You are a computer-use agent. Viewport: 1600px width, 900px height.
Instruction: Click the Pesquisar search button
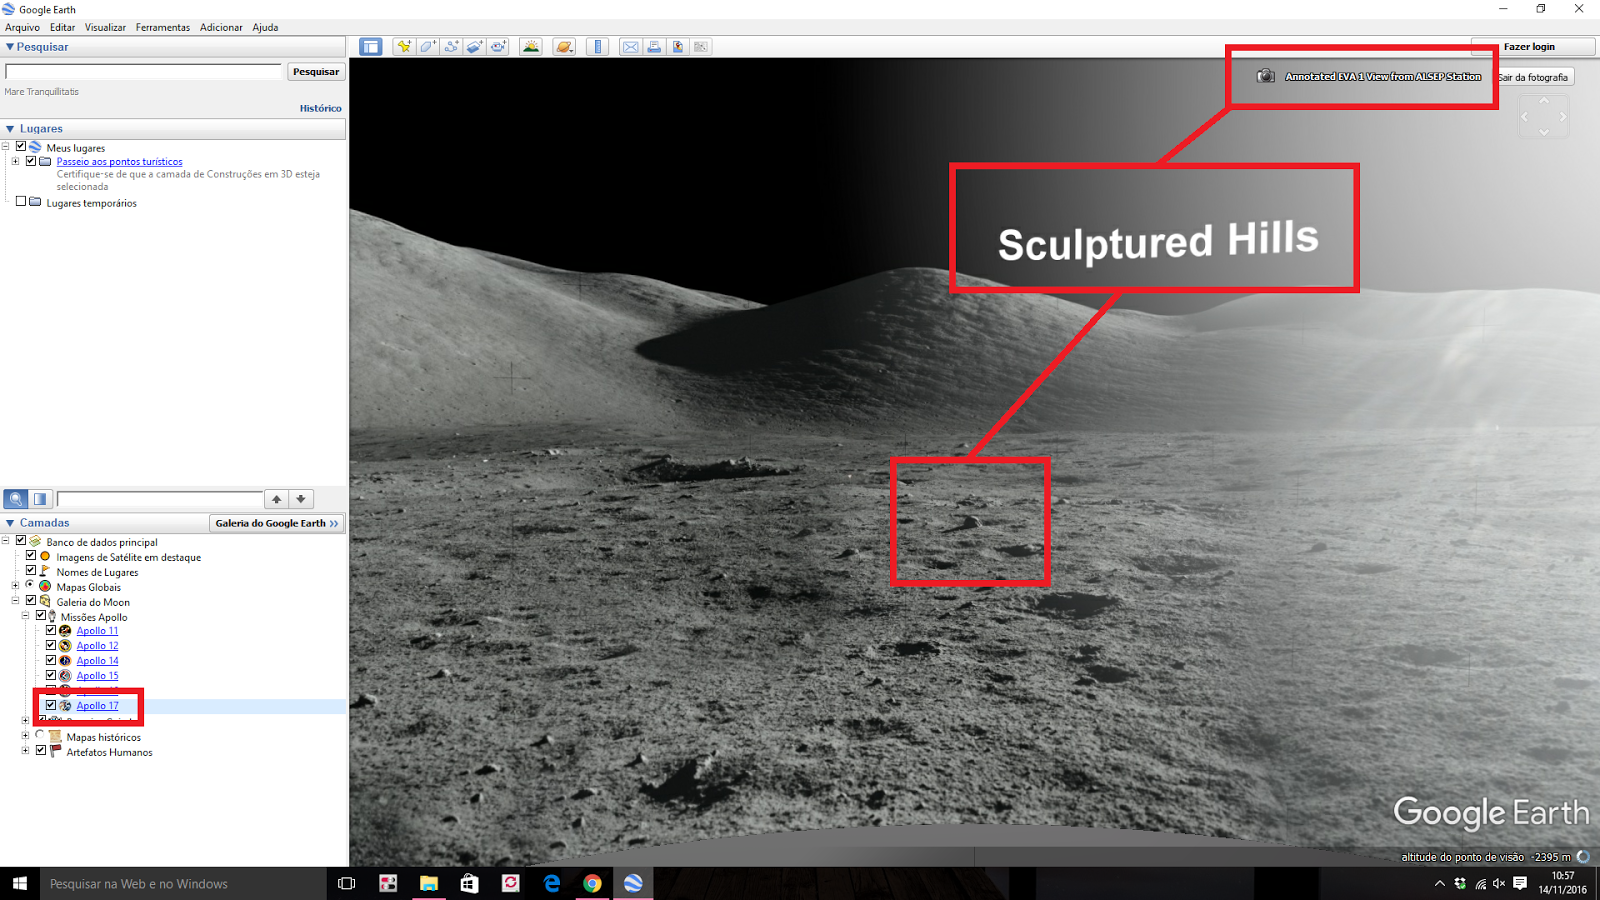click(316, 71)
